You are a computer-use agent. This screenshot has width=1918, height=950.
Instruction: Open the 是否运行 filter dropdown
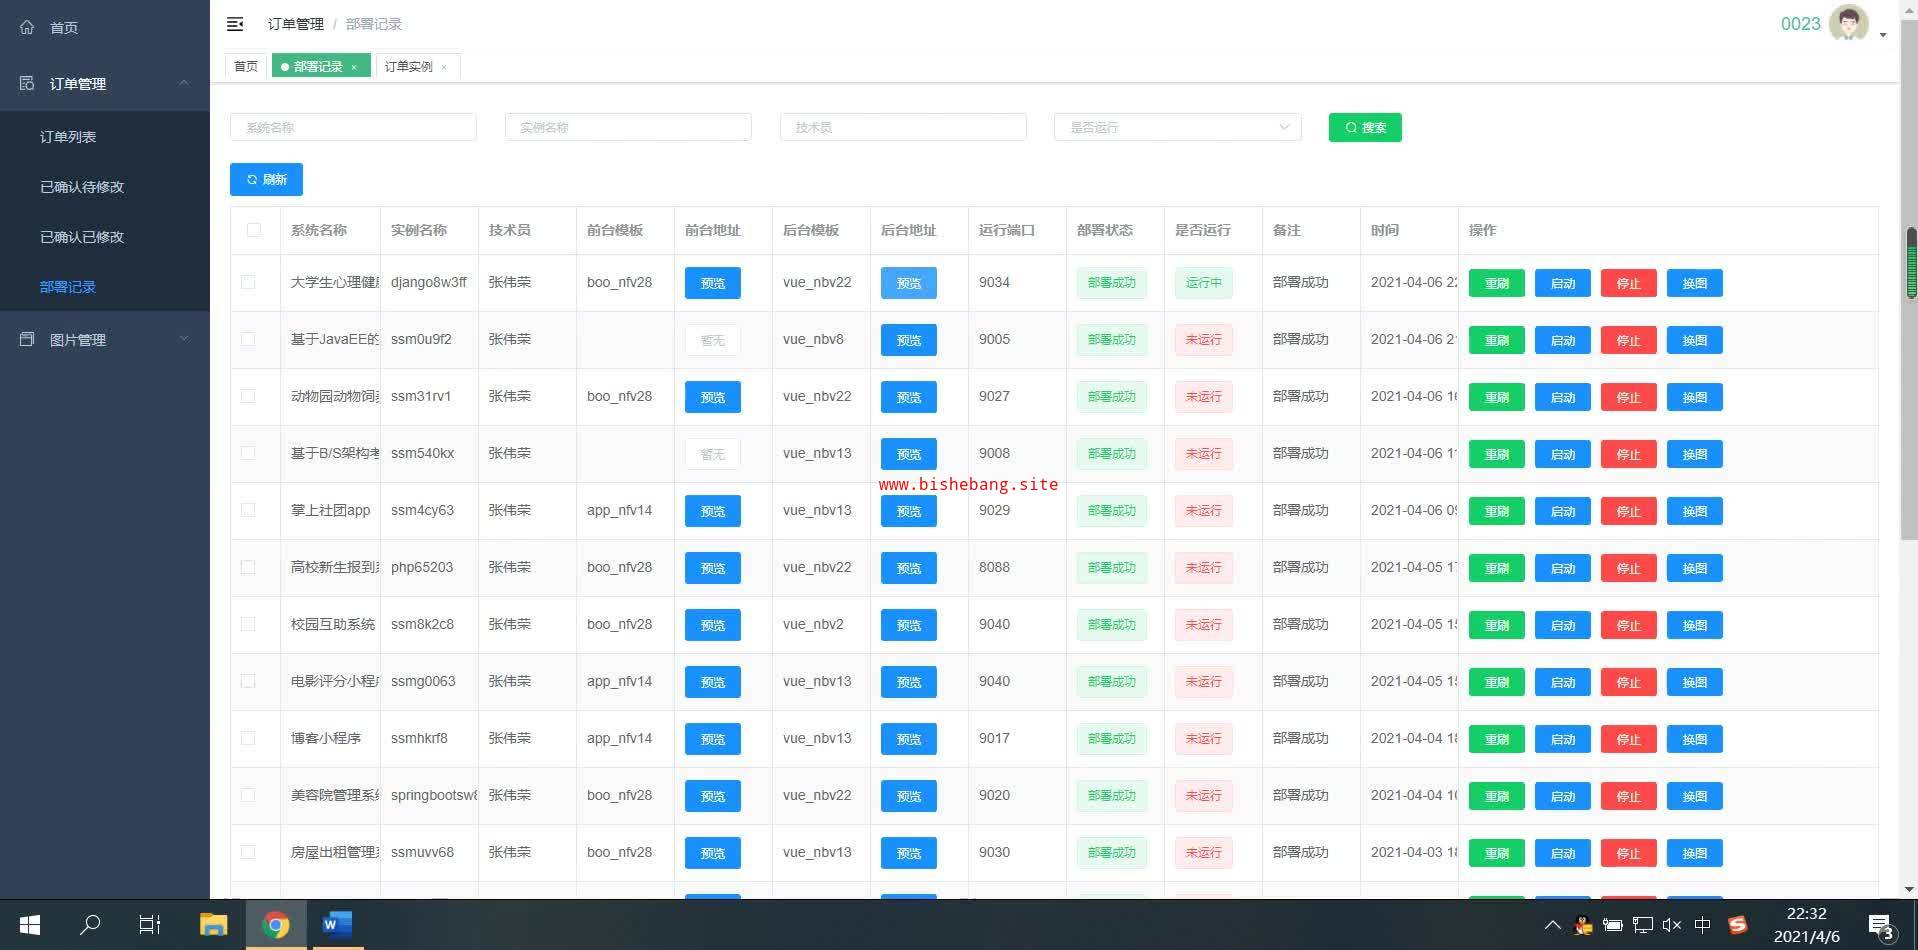click(x=1177, y=127)
